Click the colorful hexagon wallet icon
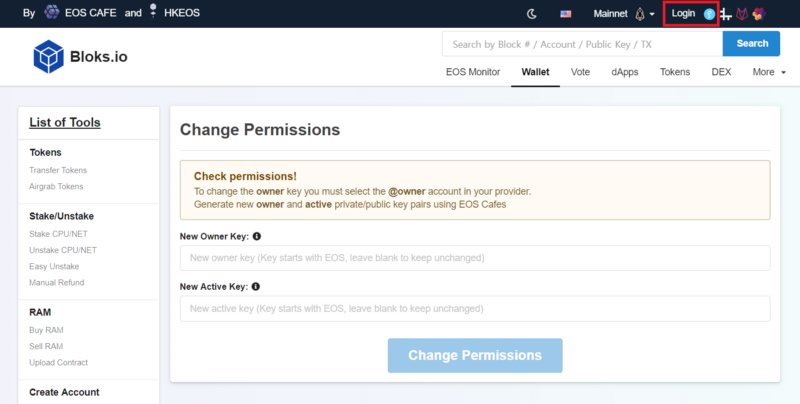The width and height of the screenshot is (800, 404). (759, 14)
